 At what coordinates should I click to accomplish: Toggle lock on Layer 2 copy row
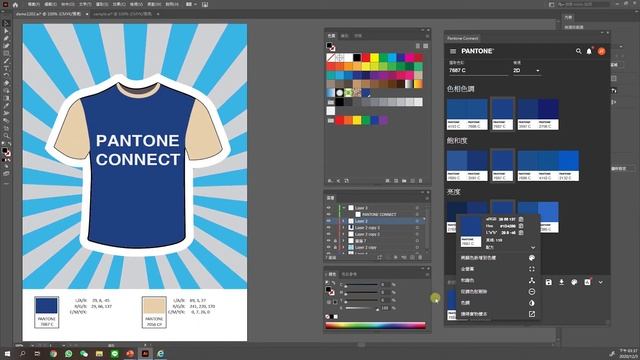pyautogui.click(x=335, y=247)
